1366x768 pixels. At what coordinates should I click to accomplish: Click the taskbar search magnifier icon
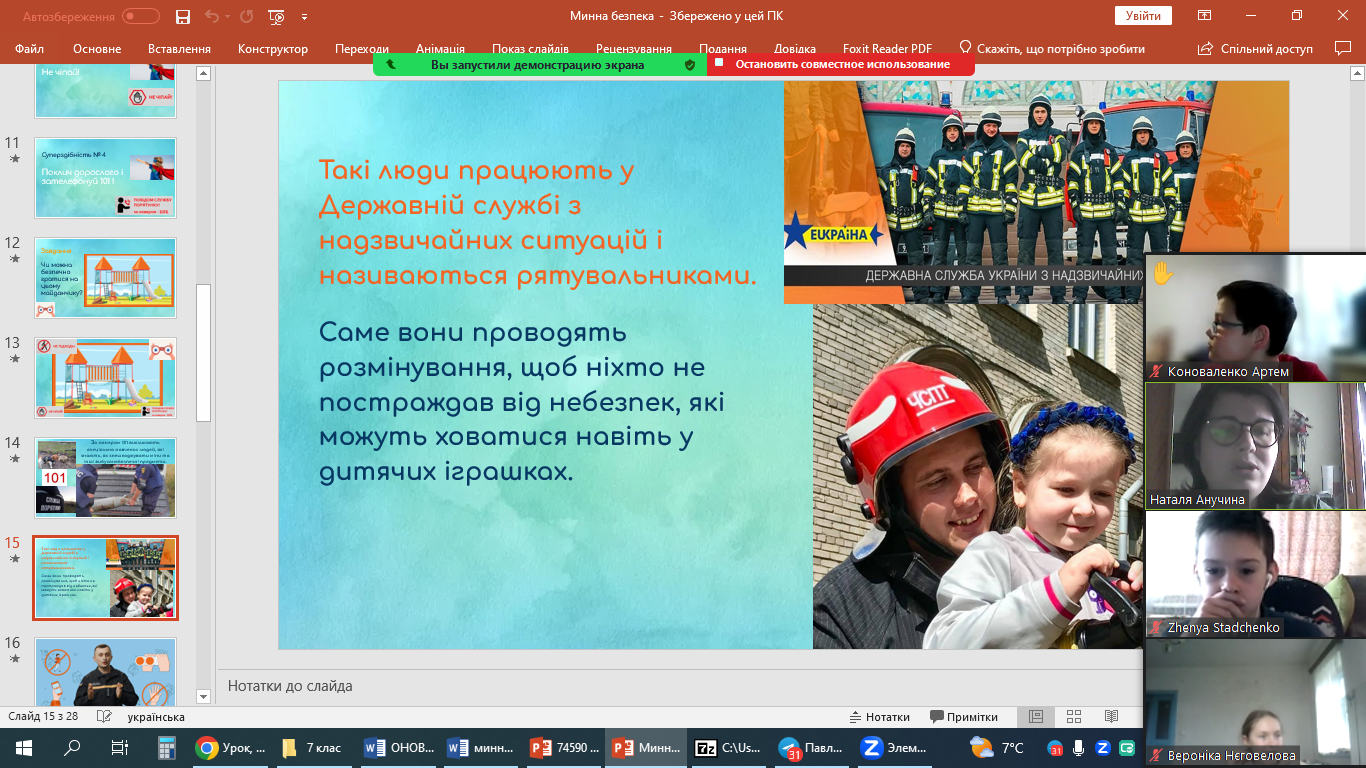click(x=72, y=747)
